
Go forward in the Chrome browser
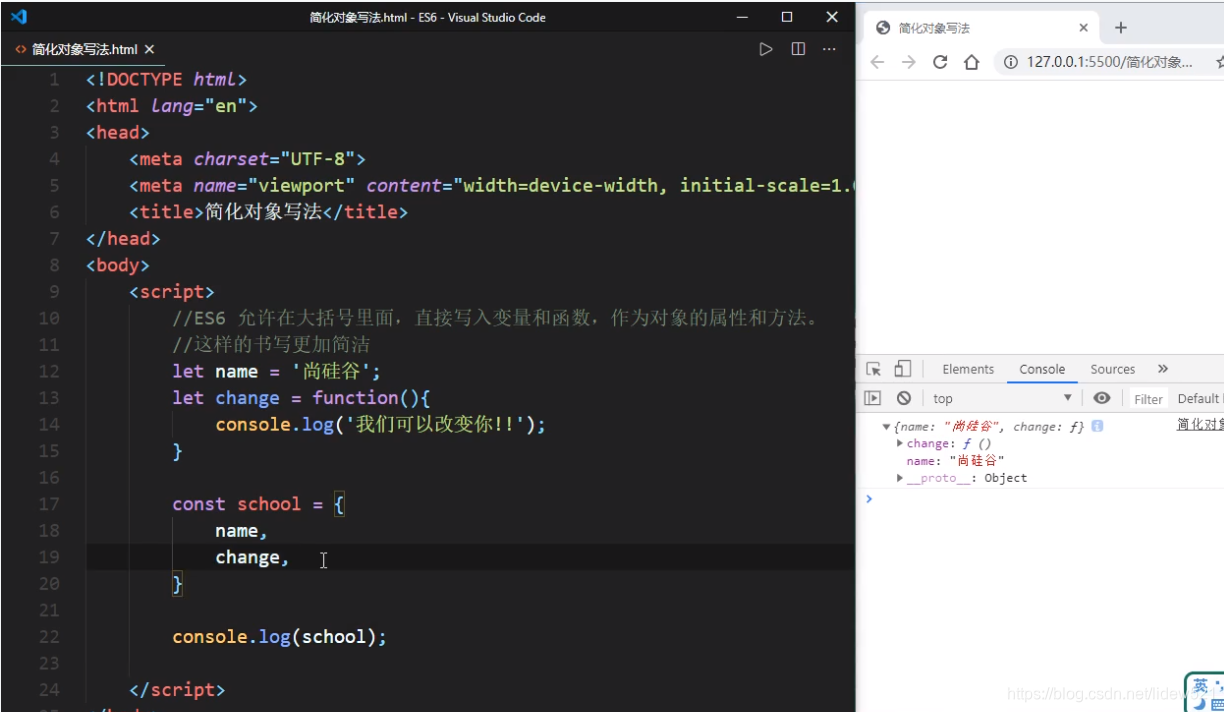(908, 62)
